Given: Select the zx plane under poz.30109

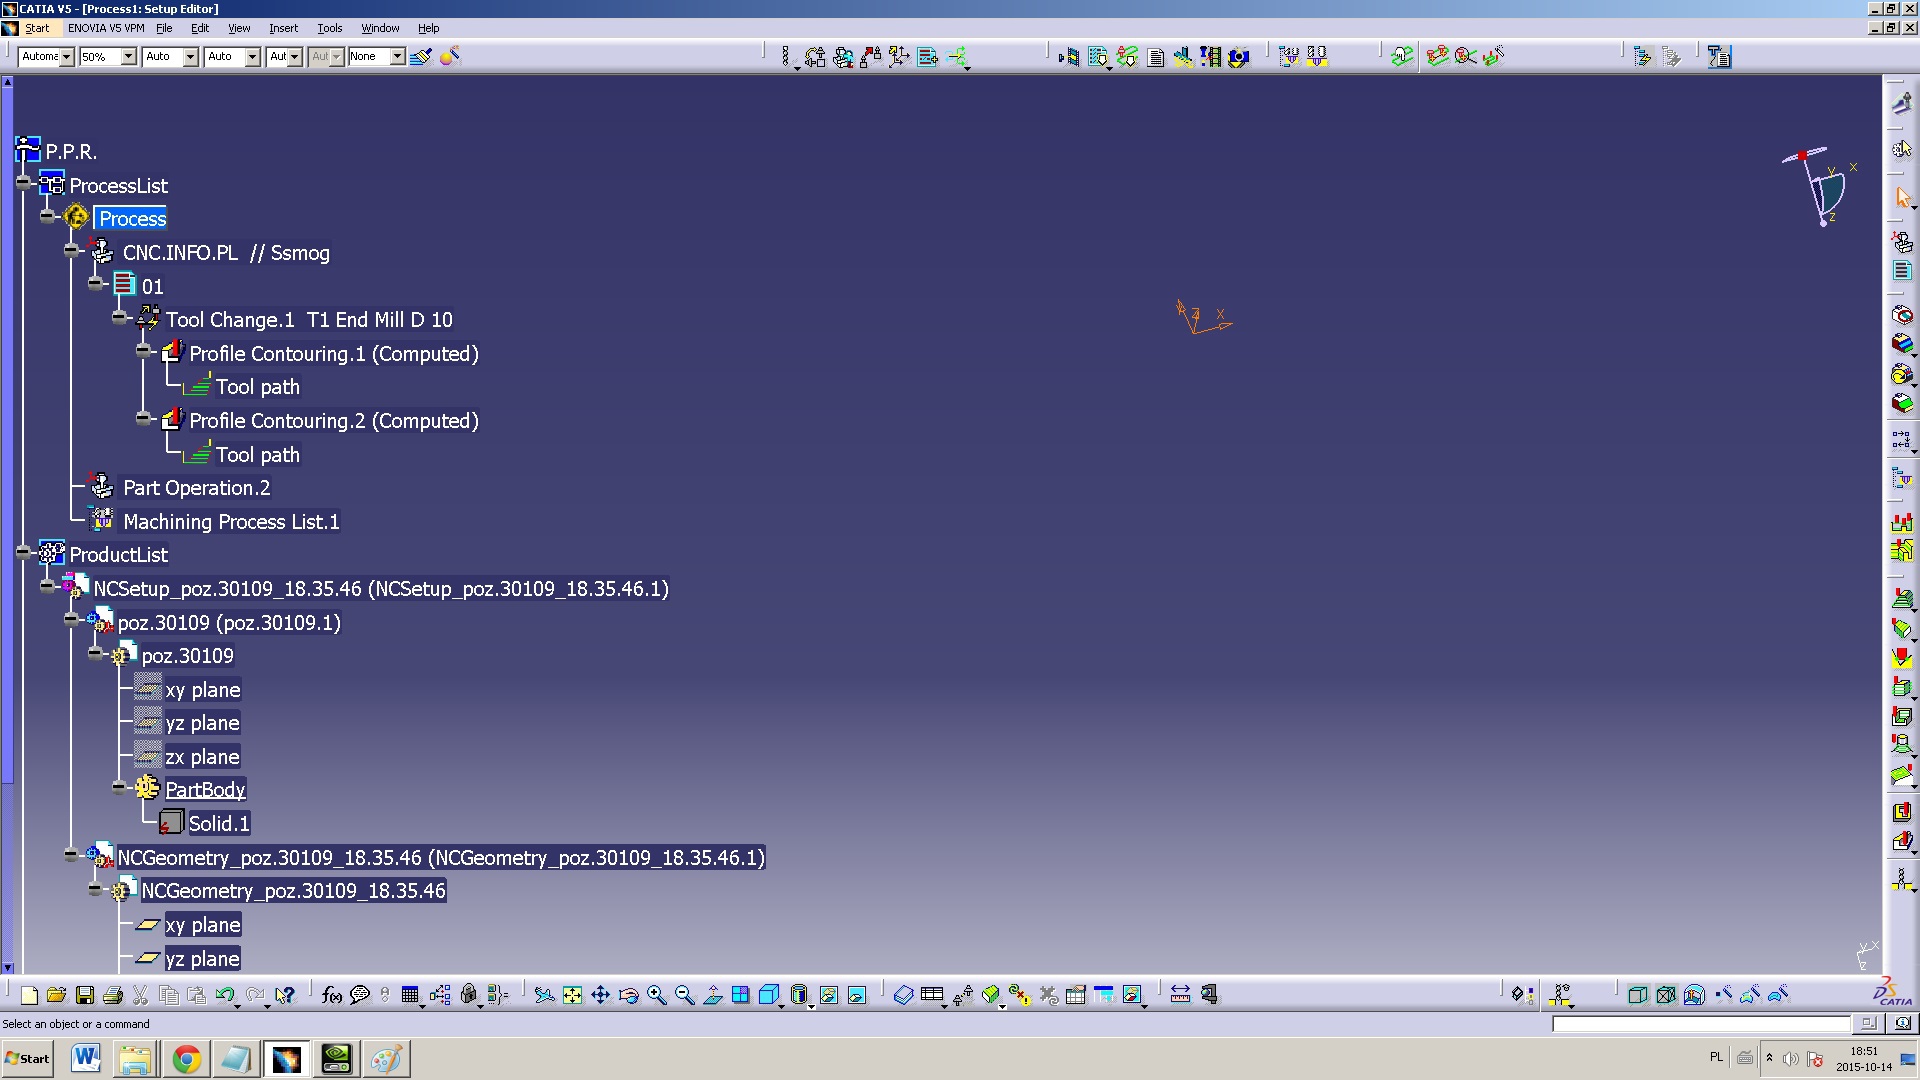Looking at the screenshot, I should (202, 757).
